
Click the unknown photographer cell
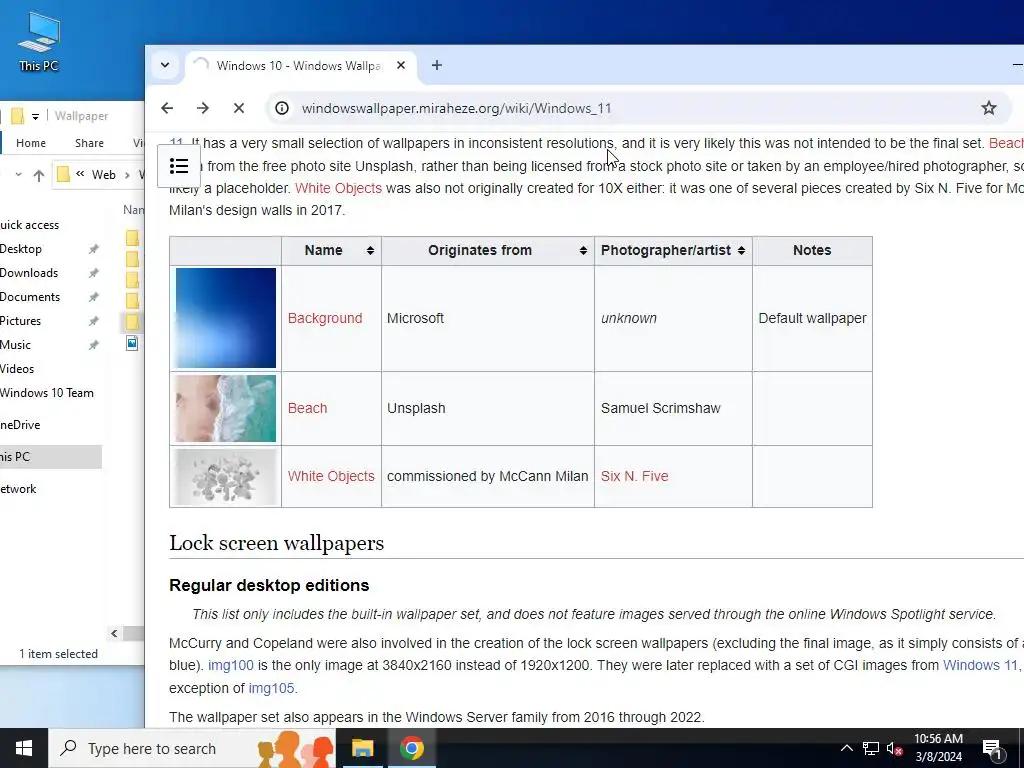(673, 318)
